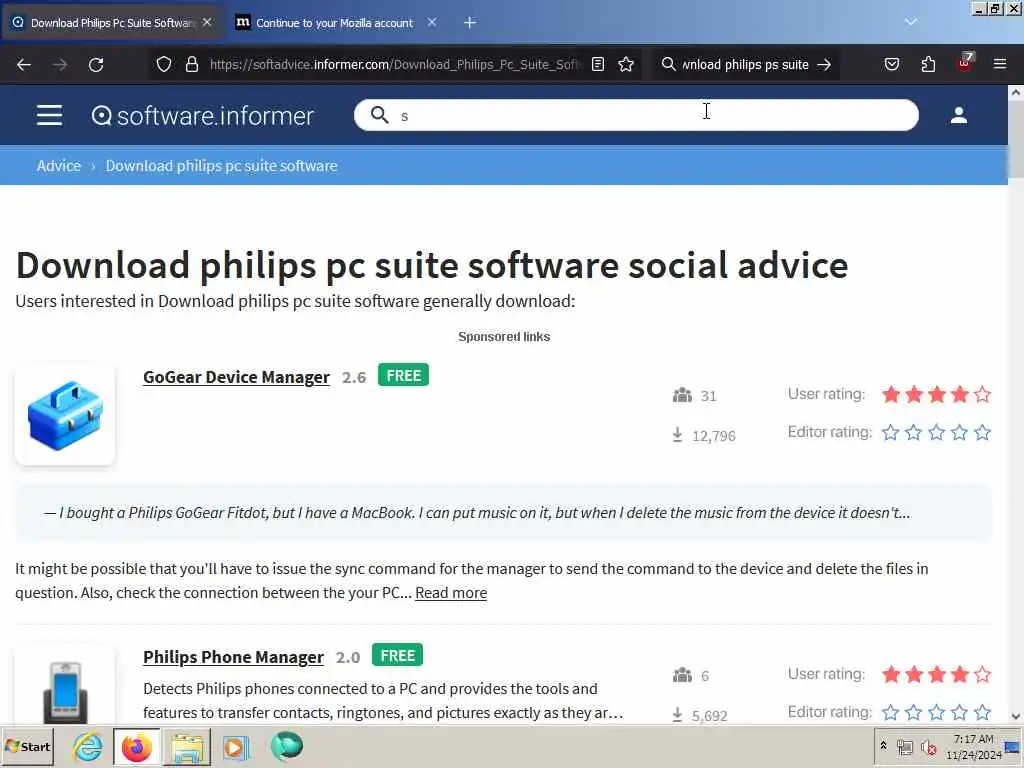The width and height of the screenshot is (1024, 768).
Task: Click the page vertical scrollbar up arrow
Action: pos(1016,93)
